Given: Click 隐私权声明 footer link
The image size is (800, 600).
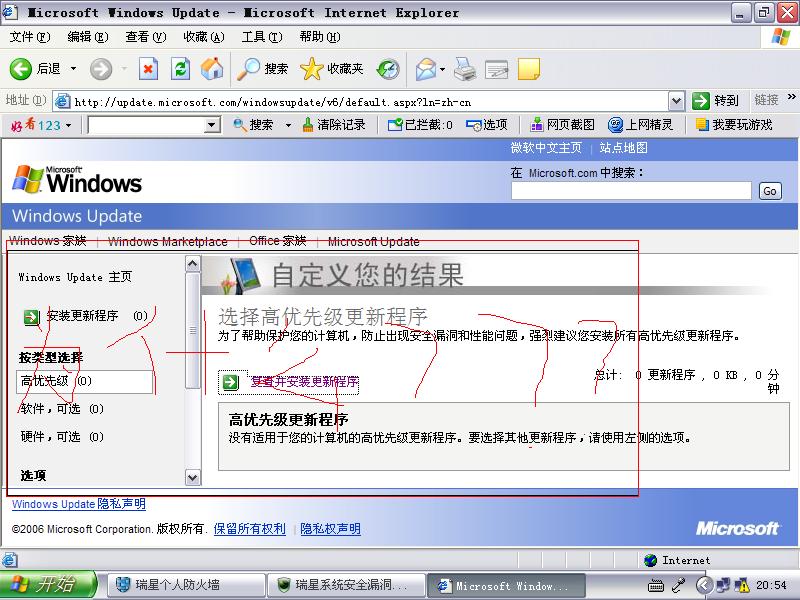Looking at the screenshot, I should [x=330, y=529].
